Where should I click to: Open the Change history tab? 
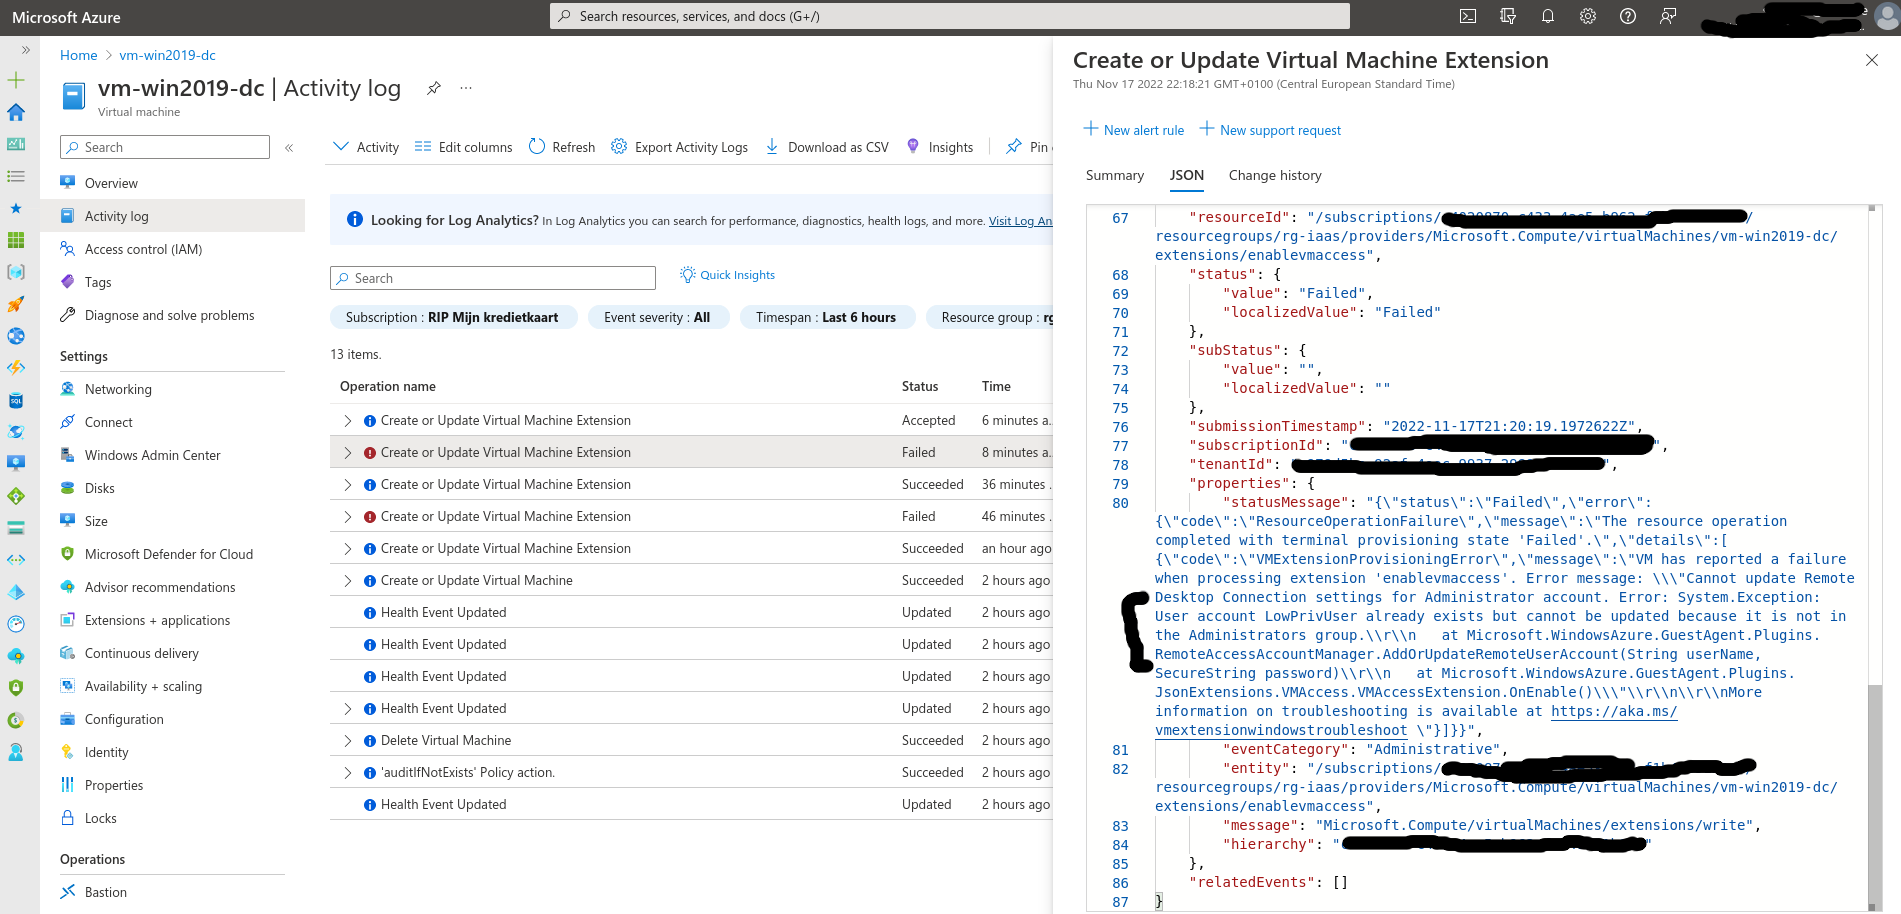(1275, 175)
